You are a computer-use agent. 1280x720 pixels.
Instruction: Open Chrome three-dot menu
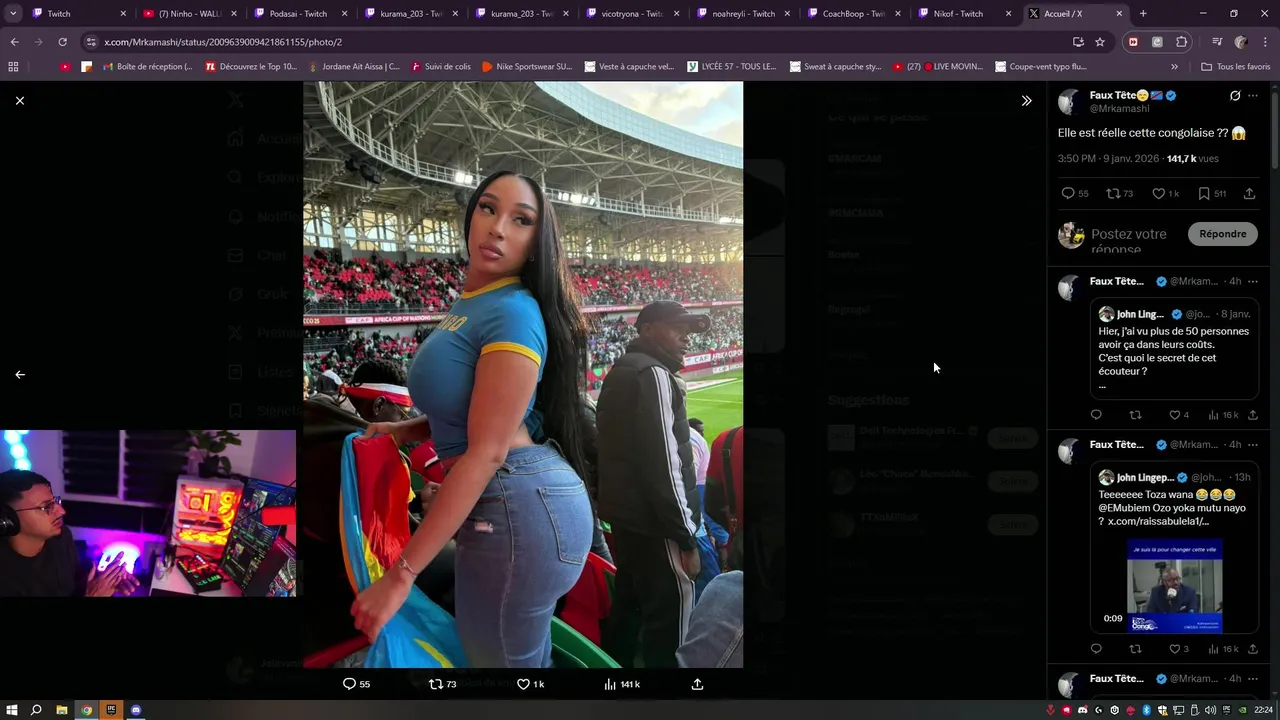(1265, 42)
